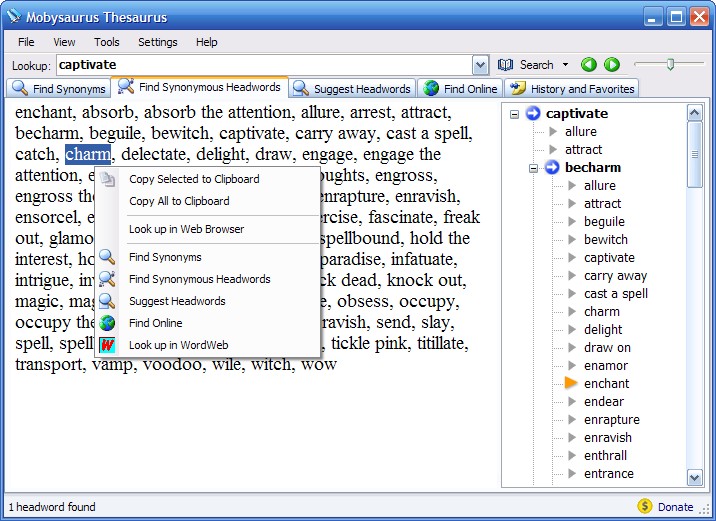Select charm in the tree list

click(601, 311)
